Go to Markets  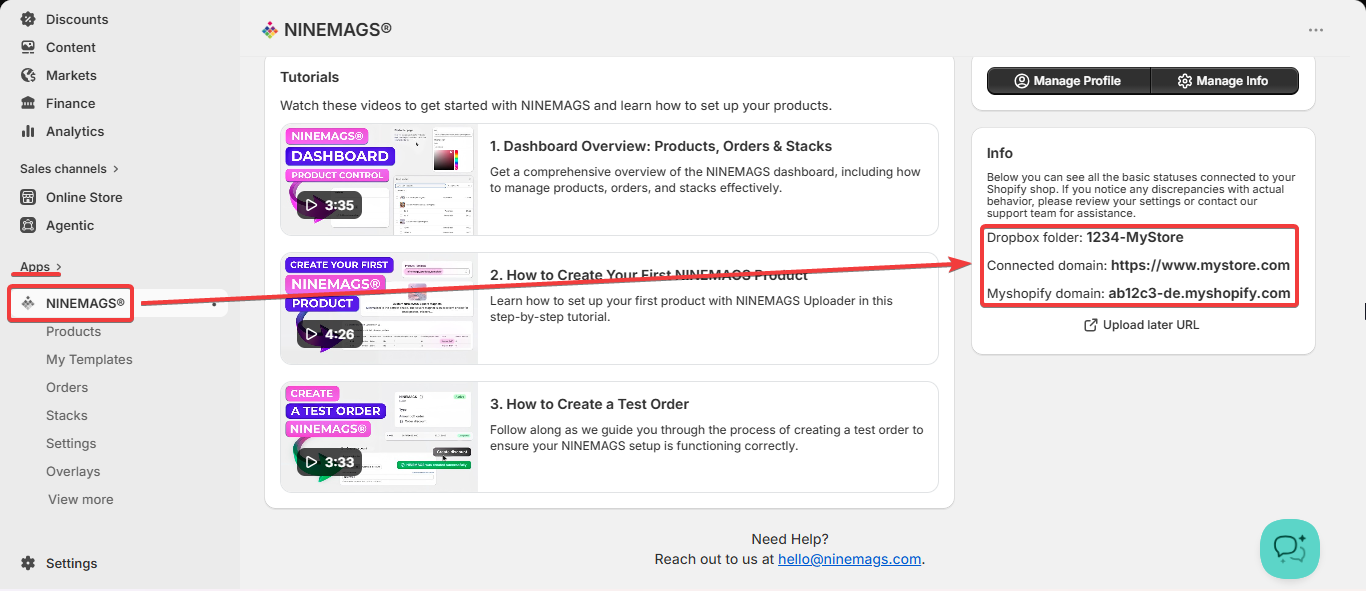pos(71,75)
